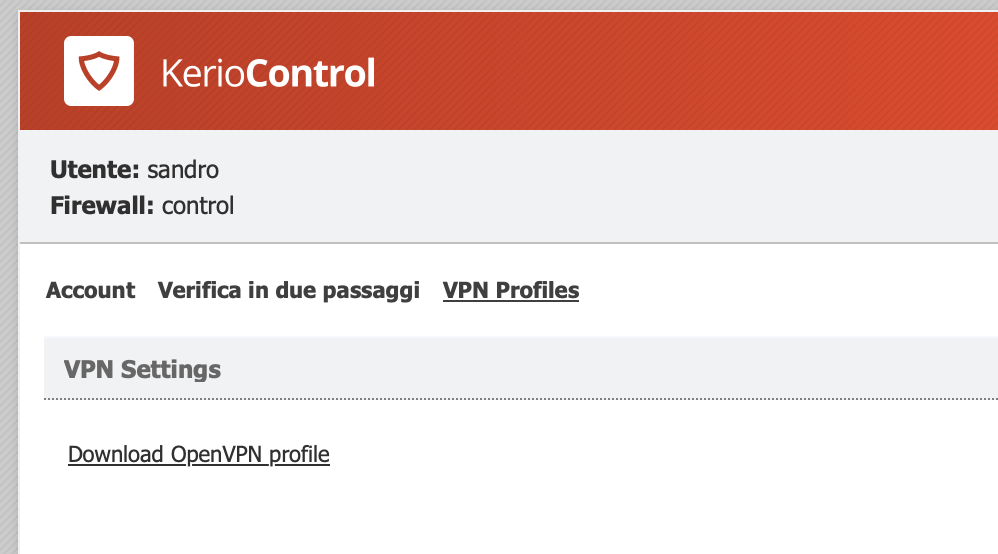The width and height of the screenshot is (998, 554).
Task: Select the firewall name 'control'
Action: coord(198,206)
